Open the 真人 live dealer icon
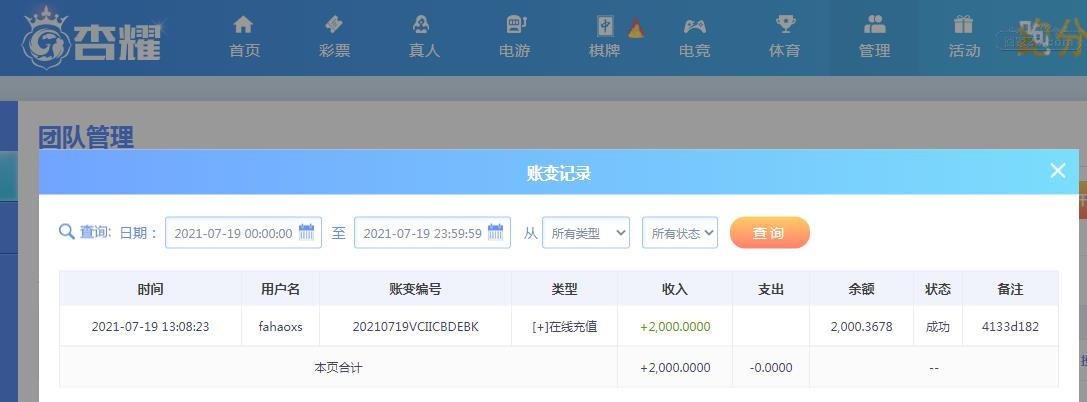The height and width of the screenshot is (402, 1087). pyautogui.click(x=423, y=25)
